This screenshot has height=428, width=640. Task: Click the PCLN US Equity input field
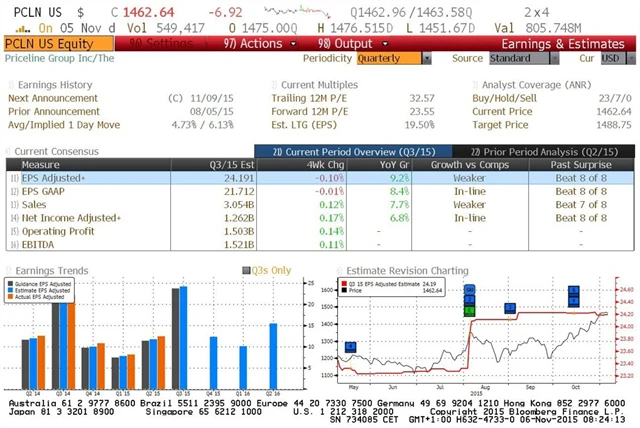(46, 44)
